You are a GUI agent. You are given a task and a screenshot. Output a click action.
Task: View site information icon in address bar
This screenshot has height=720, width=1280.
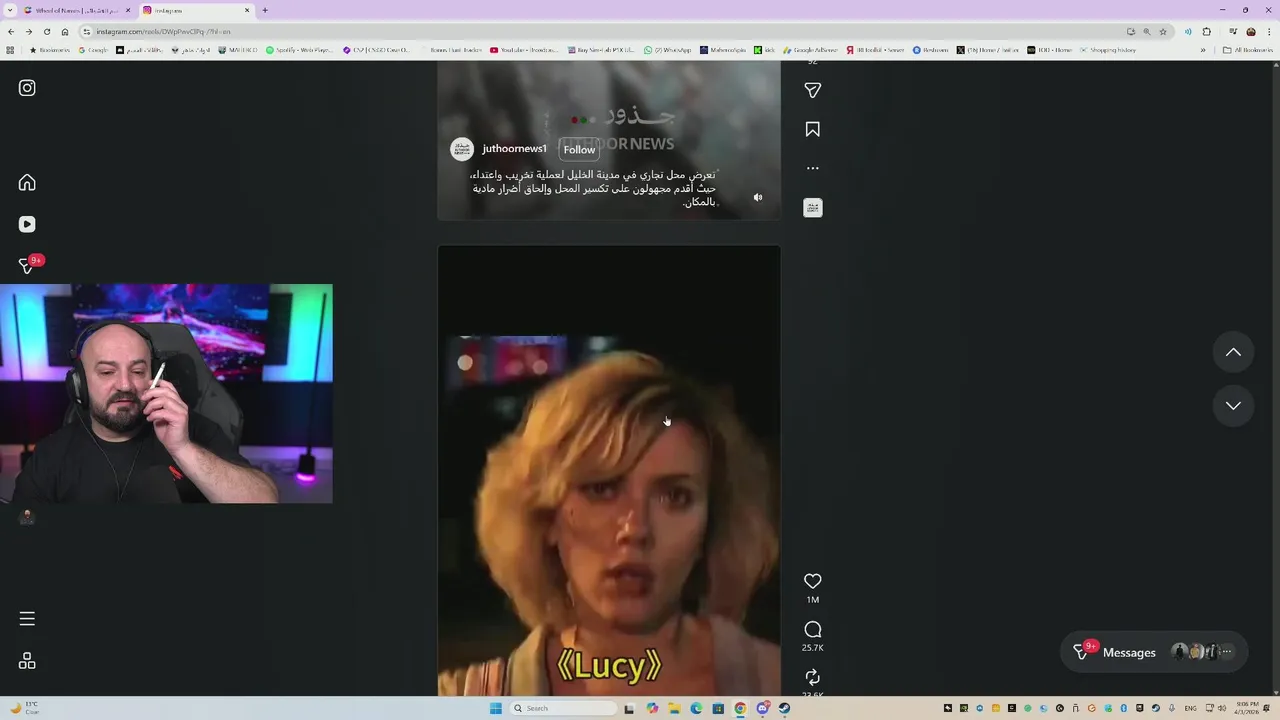point(87,31)
